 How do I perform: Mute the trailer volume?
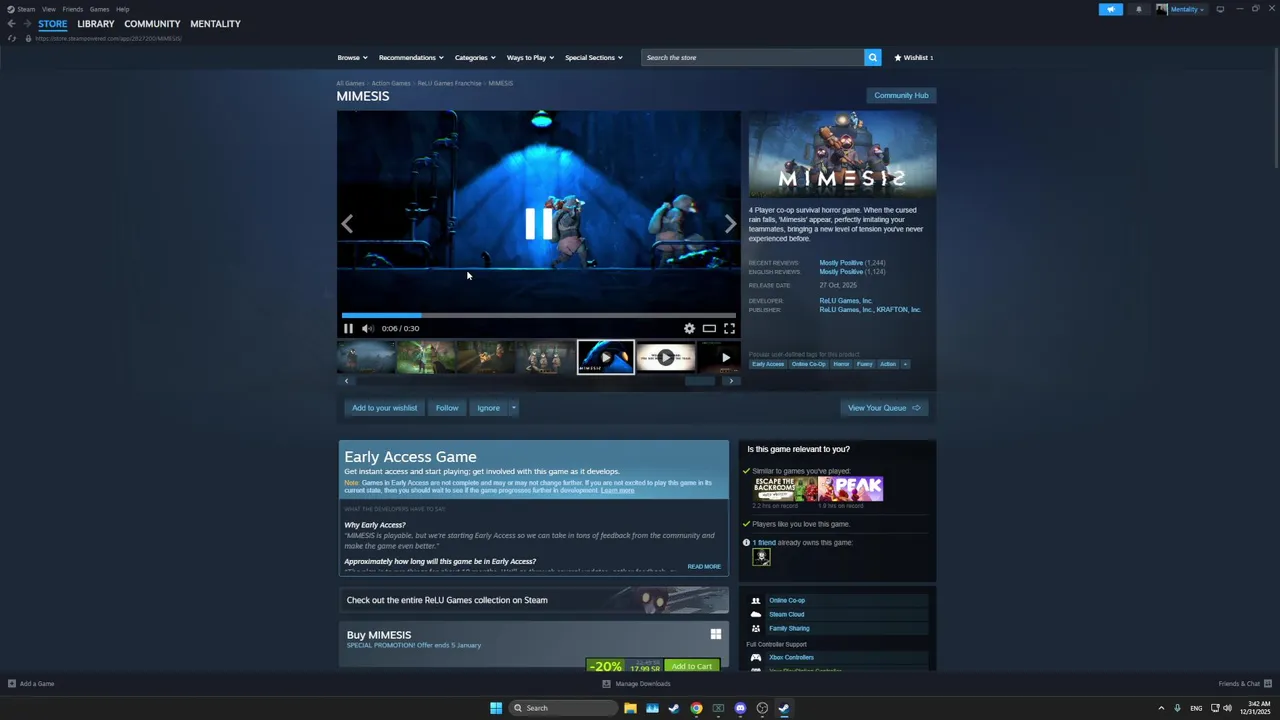[367, 328]
